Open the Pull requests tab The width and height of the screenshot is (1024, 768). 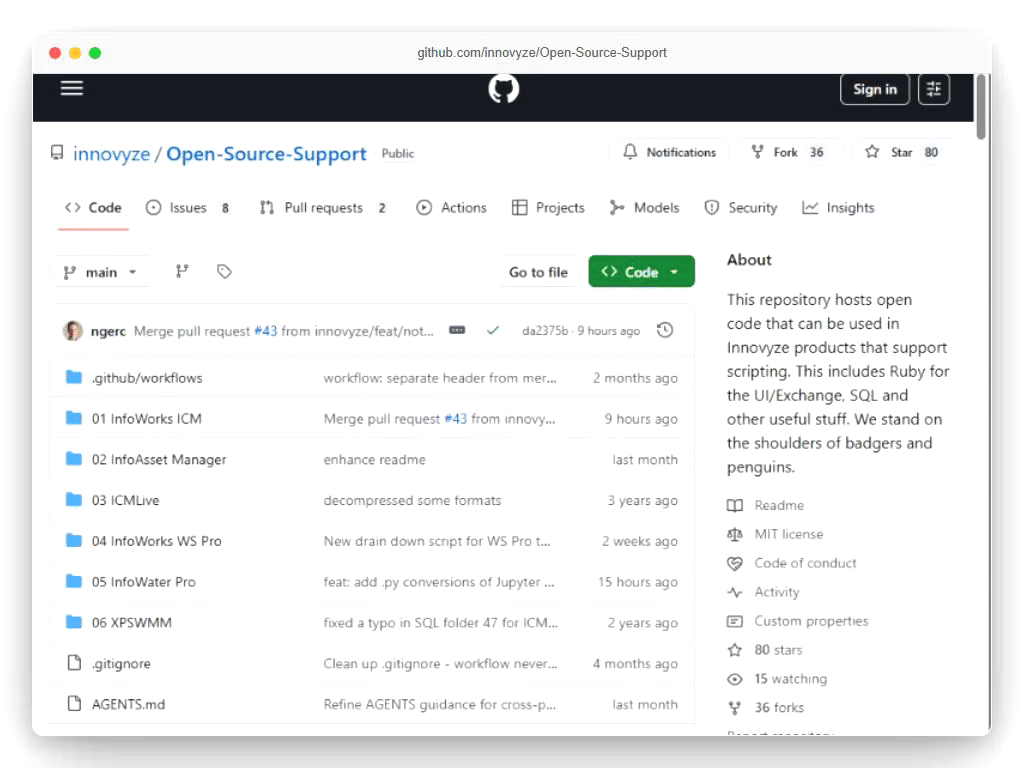322,208
